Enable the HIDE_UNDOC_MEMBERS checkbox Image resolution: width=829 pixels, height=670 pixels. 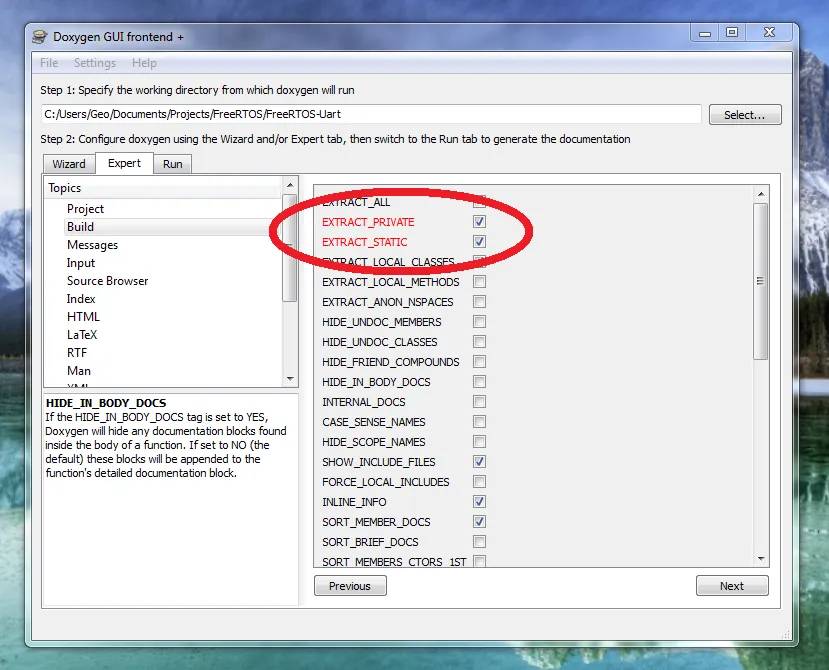click(x=480, y=322)
